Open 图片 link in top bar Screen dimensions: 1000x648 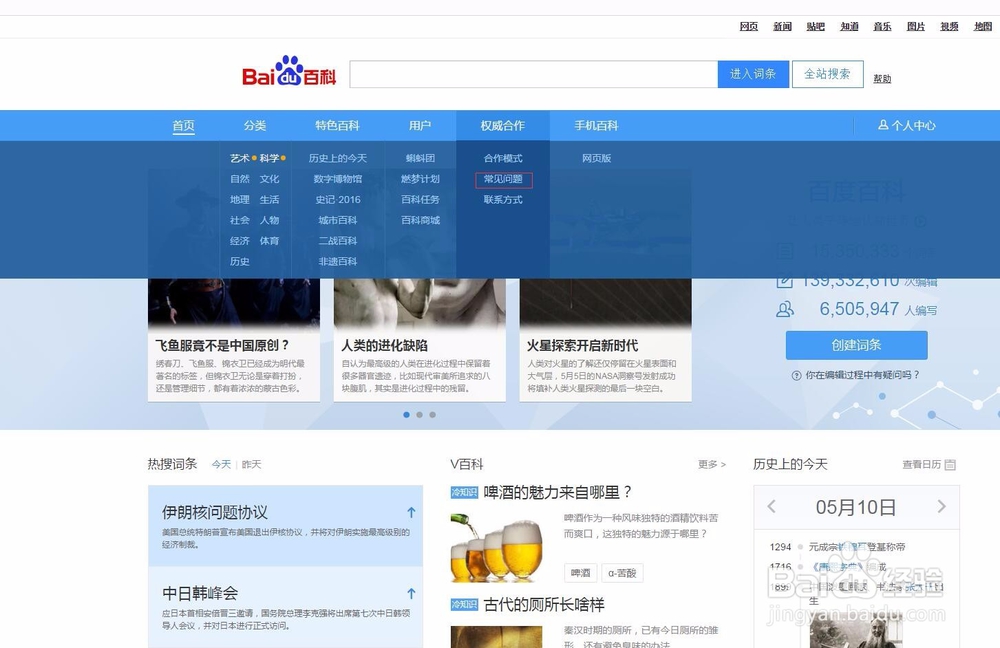pos(916,26)
